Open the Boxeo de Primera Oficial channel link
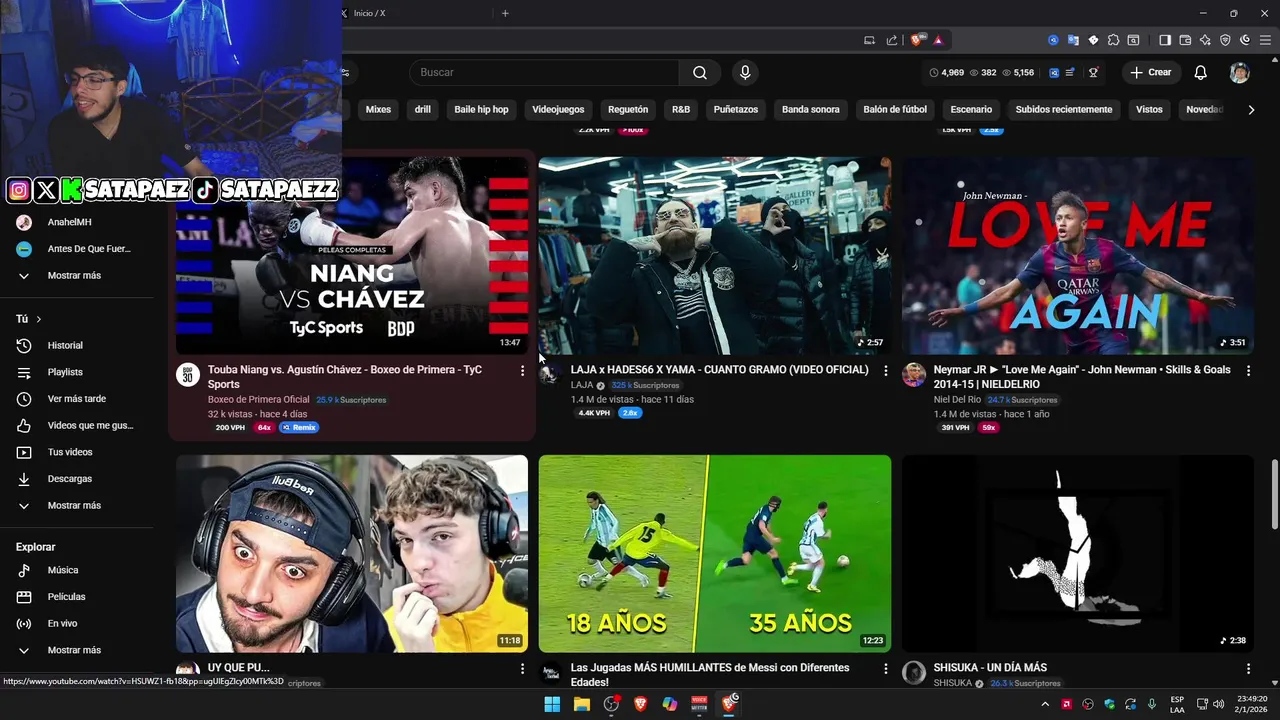Image resolution: width=1280 pixels, height=720 pixels. click(259, 400)
